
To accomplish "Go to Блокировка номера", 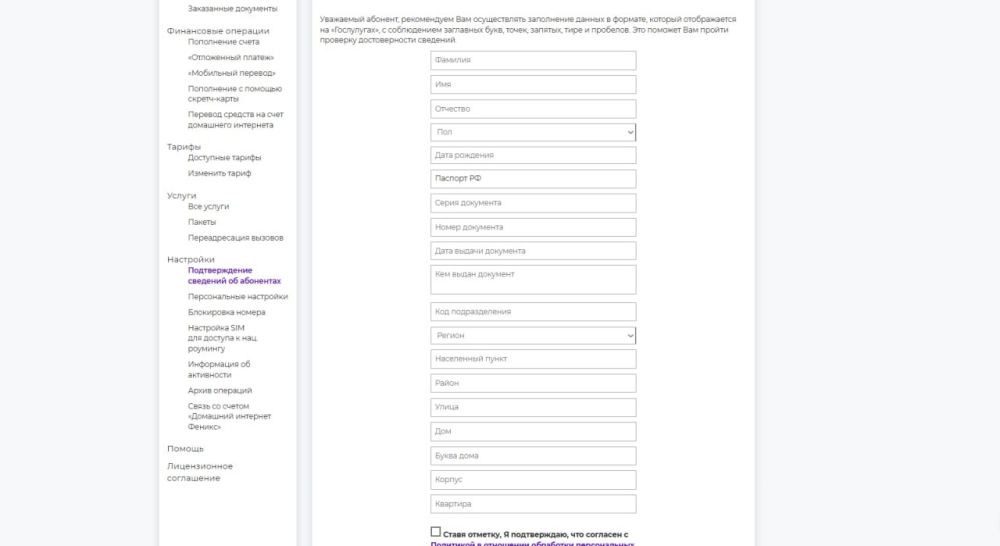I will [x=226, y=313].
